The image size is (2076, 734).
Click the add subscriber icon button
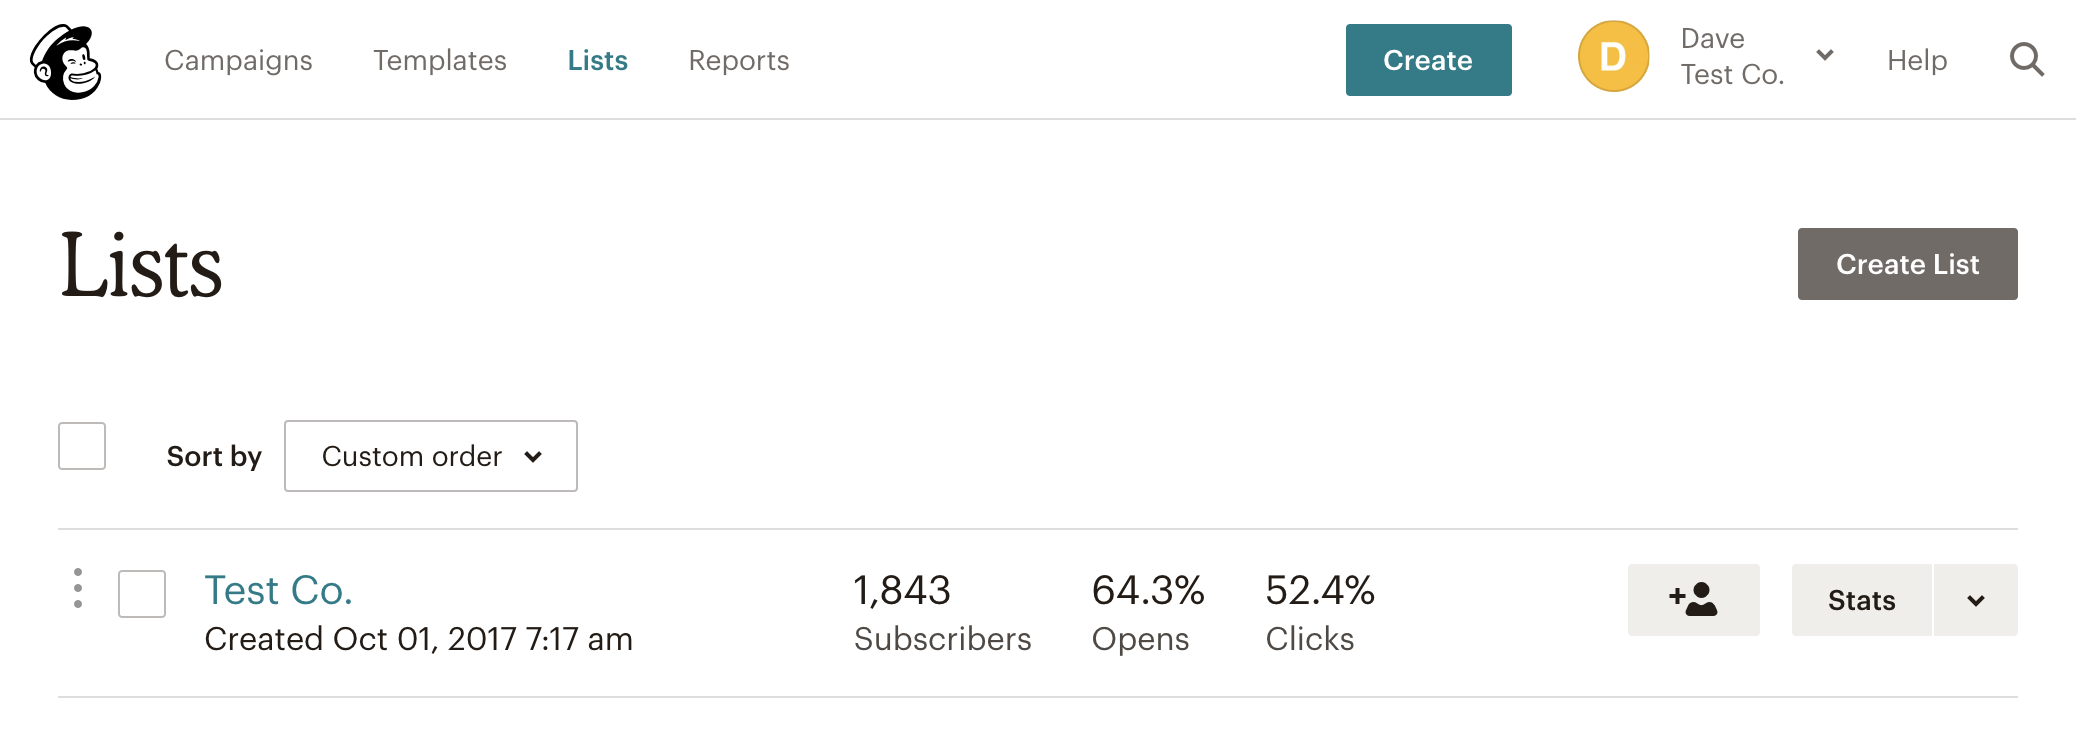(x=1693, y=600)
